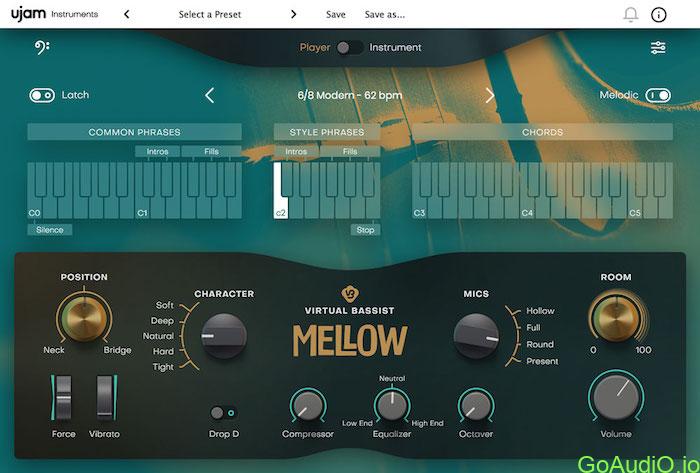Click the Room knob
Screen dimensions: 700x473
coord(616,318)
